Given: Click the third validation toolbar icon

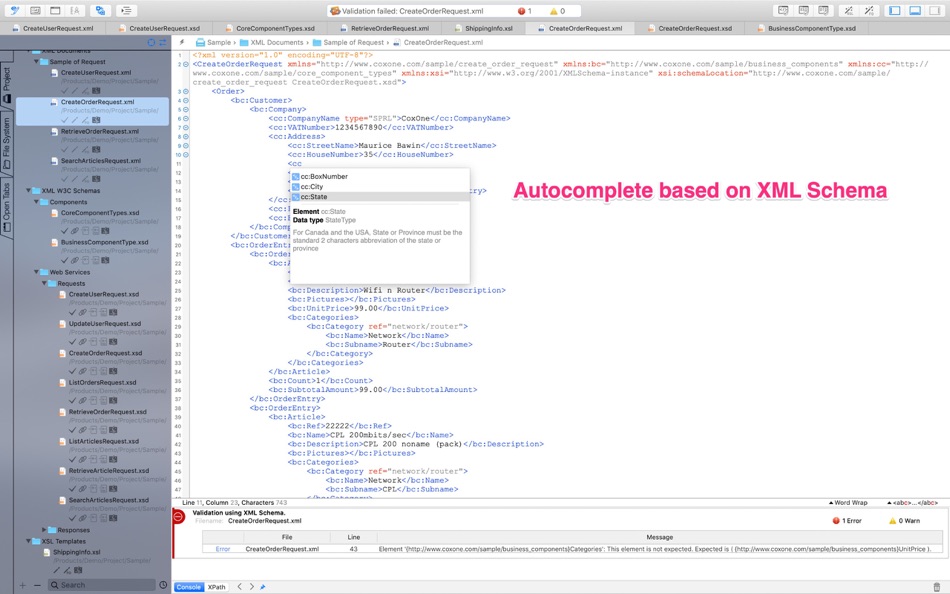Looking at the screenshot, I should click(823, 10).
